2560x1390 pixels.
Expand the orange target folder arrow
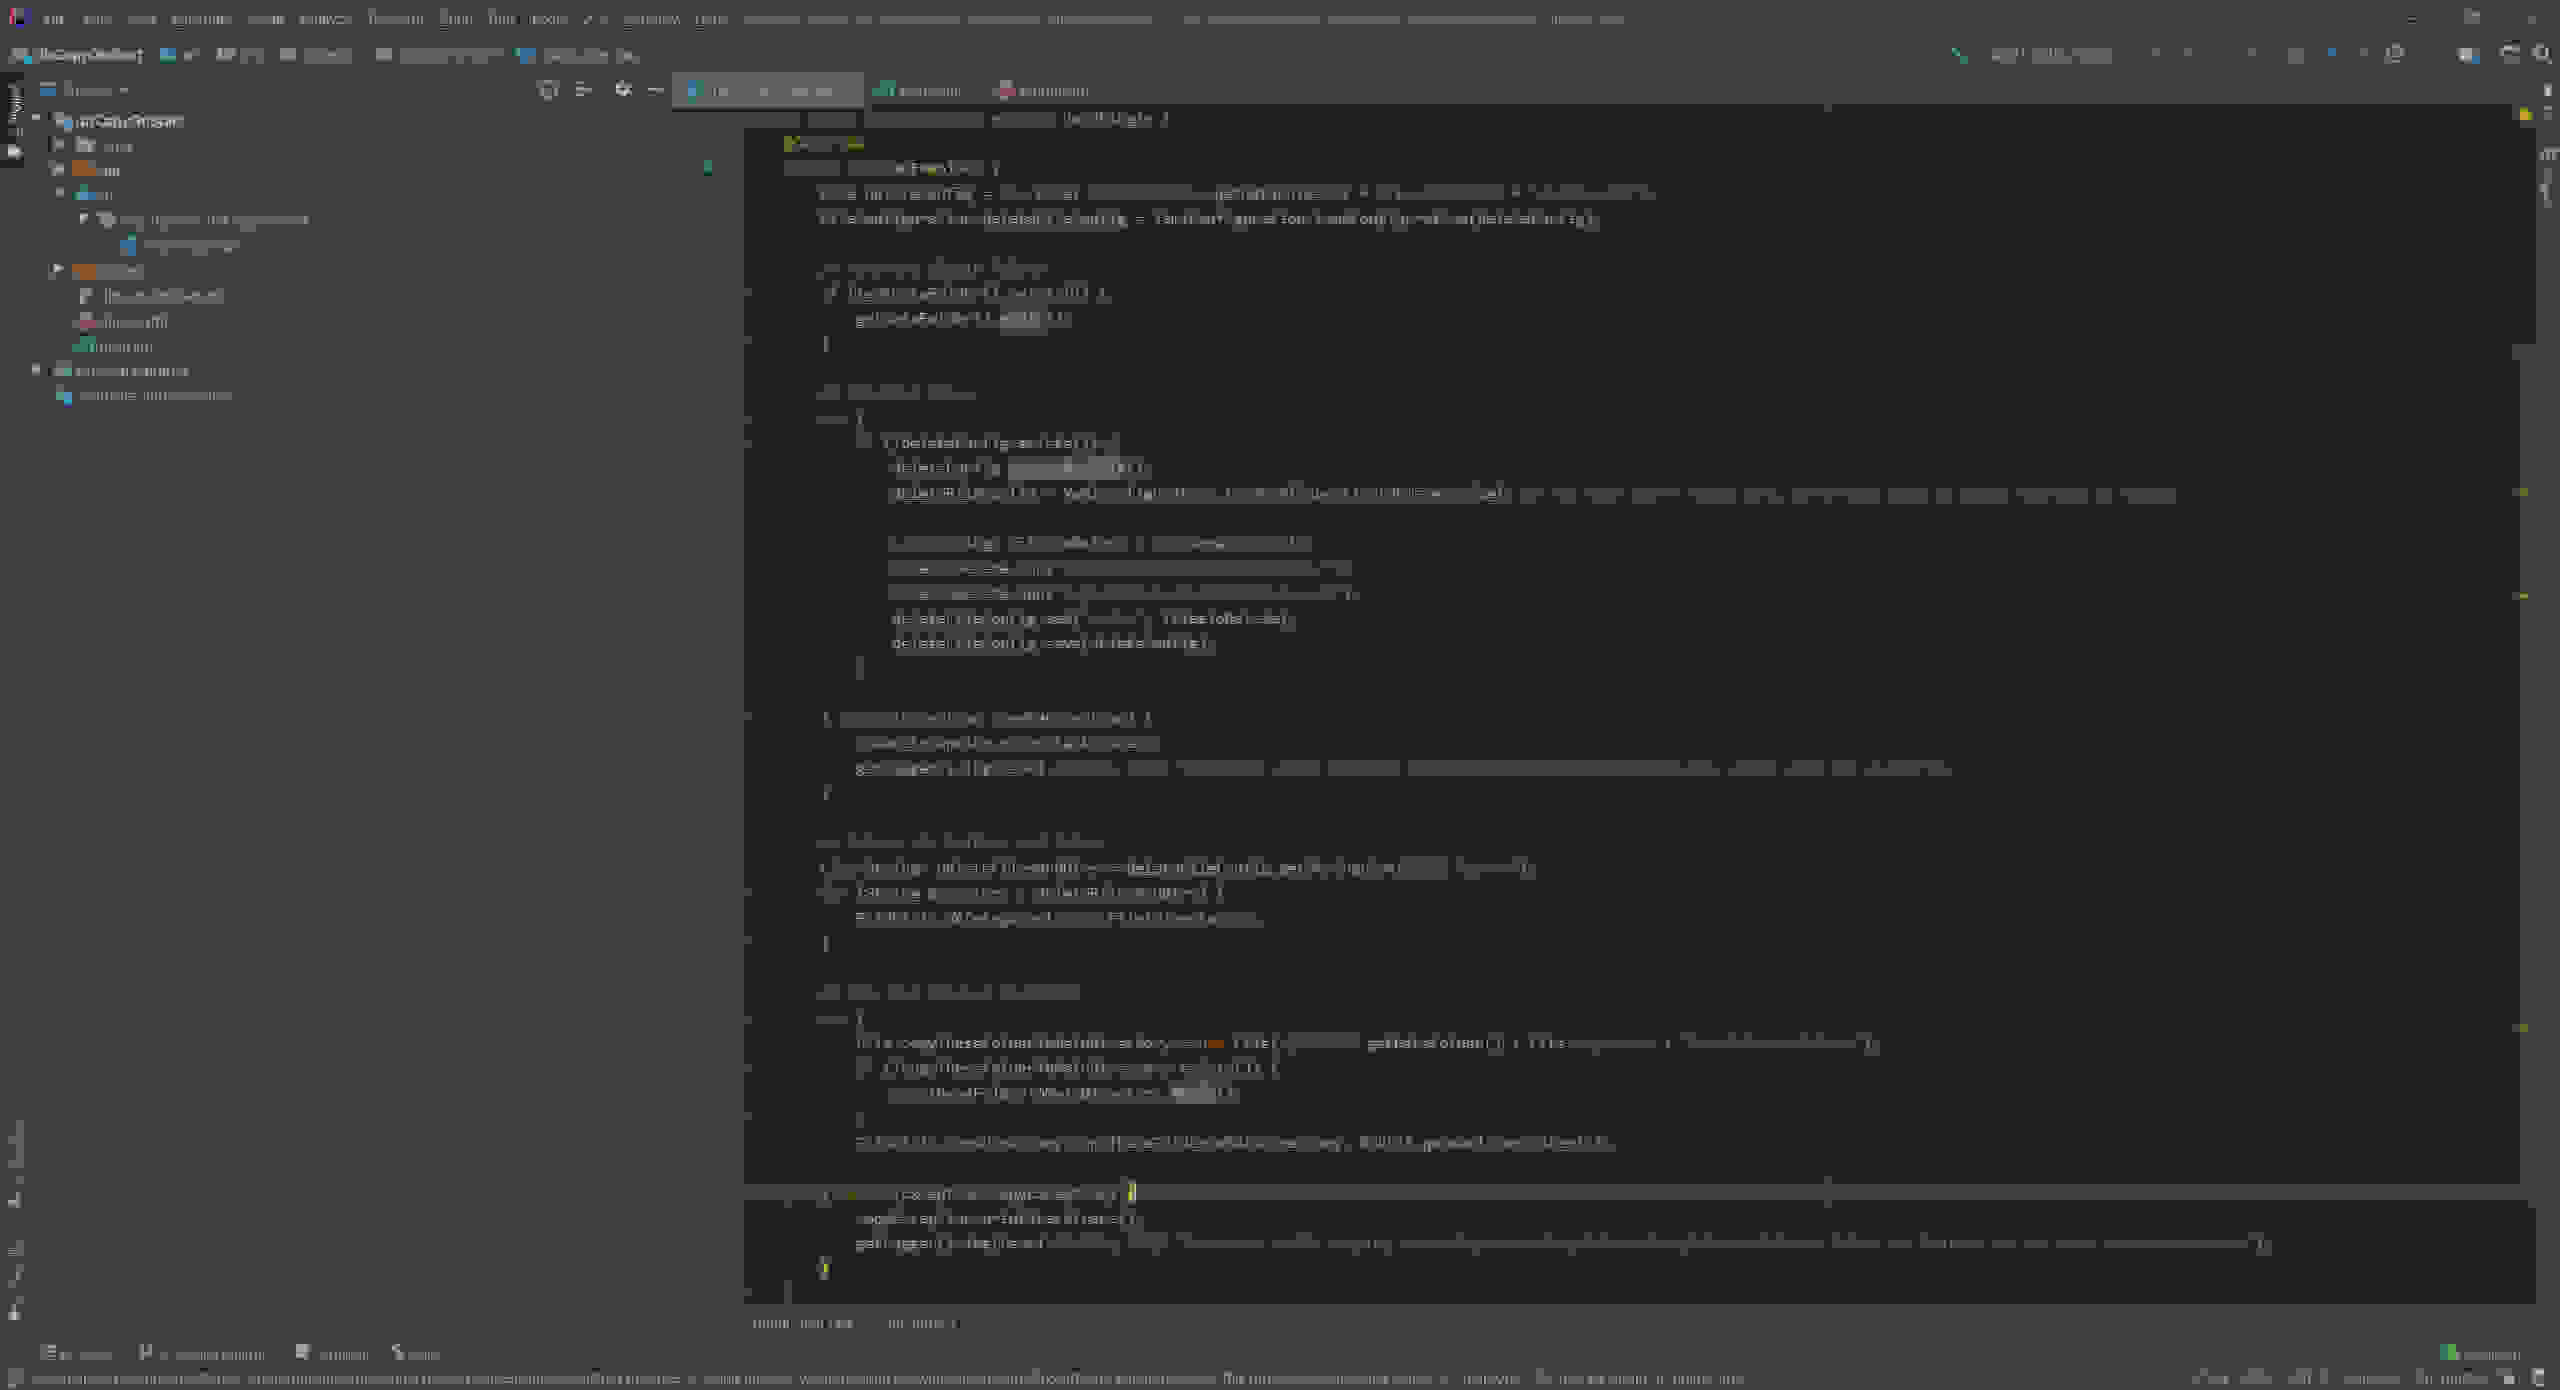(x=59, y=271)
